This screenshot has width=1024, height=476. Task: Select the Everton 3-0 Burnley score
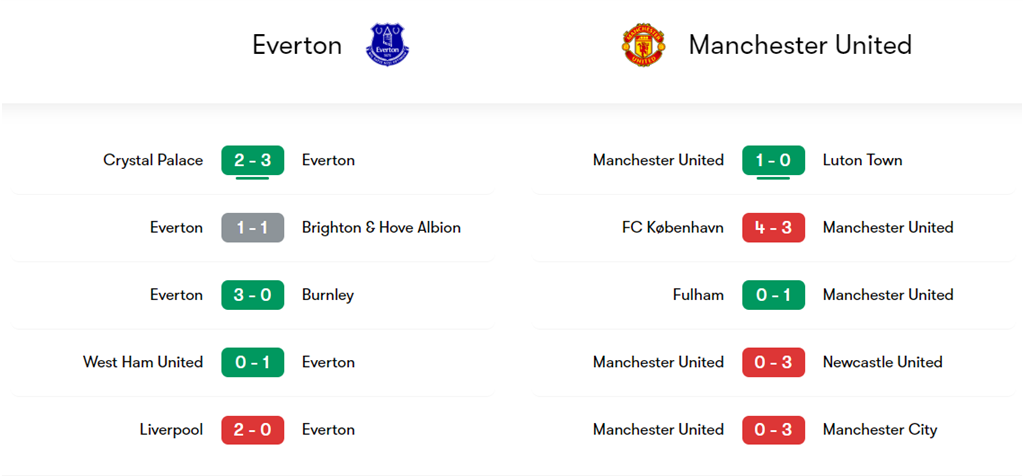click(253, 295)
